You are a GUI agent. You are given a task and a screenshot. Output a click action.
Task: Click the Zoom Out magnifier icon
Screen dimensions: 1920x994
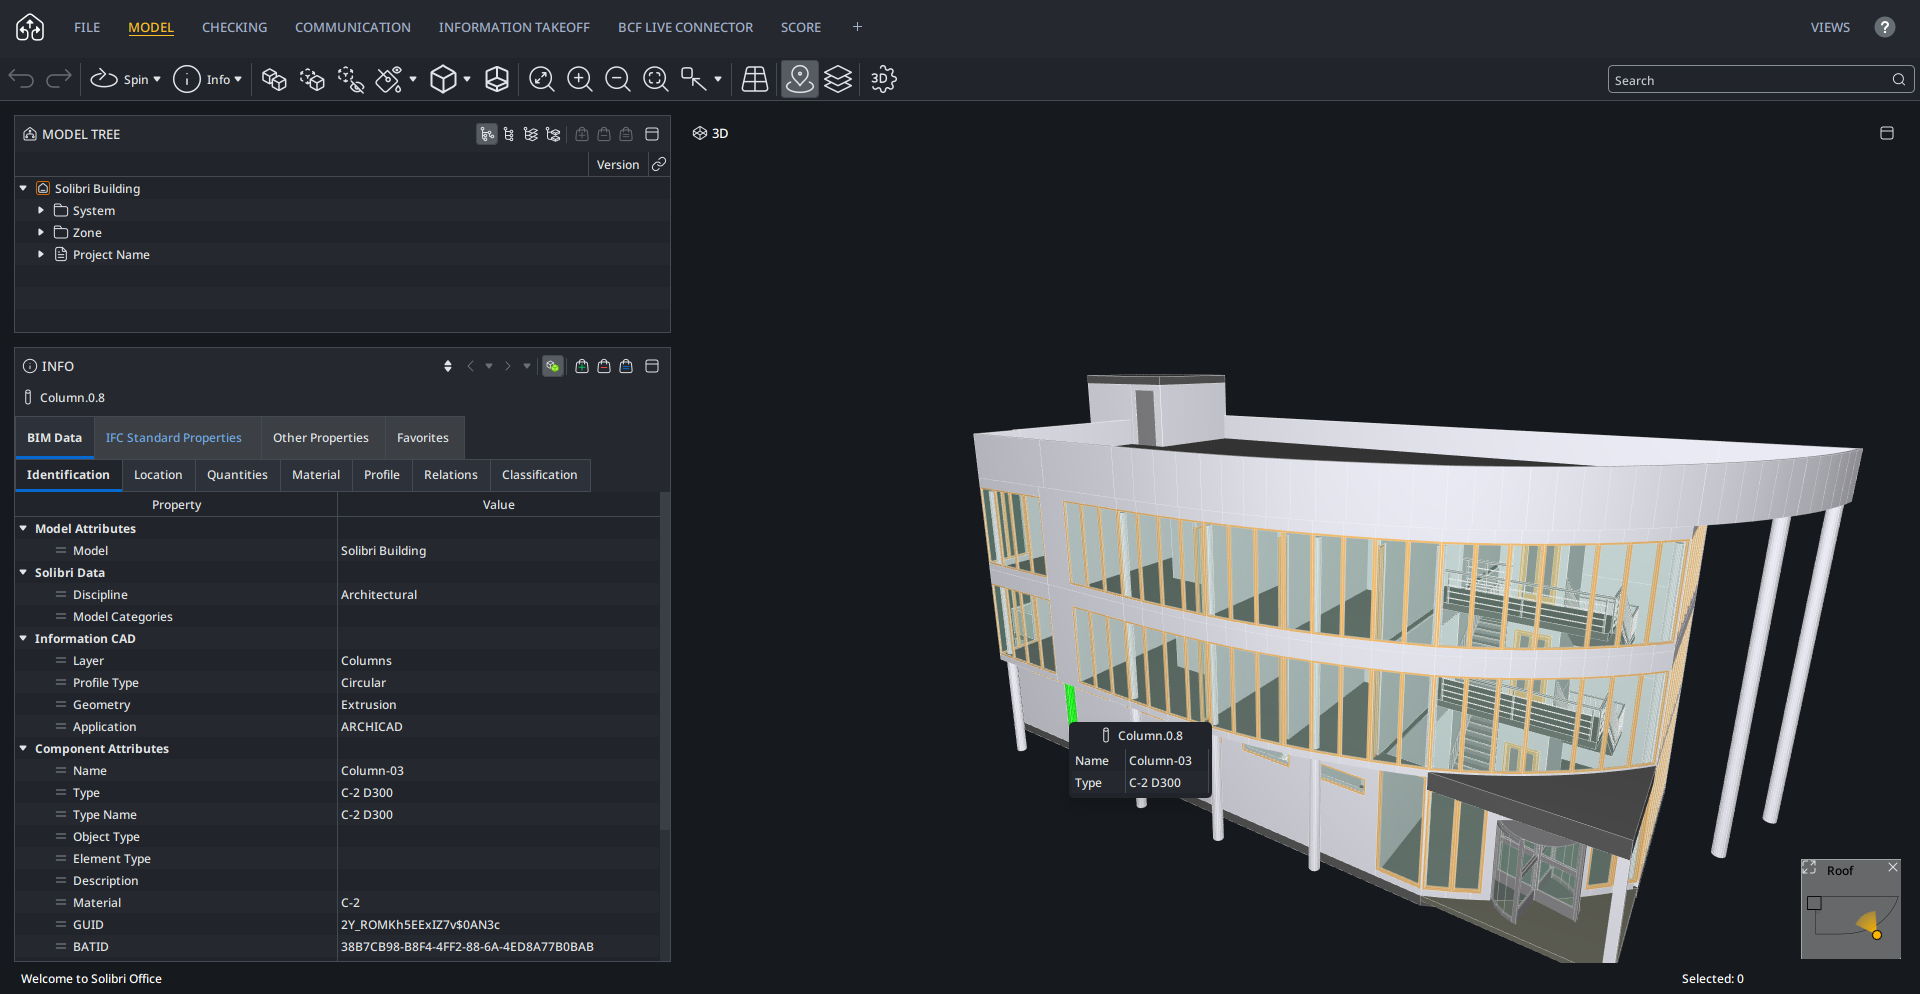[x=617, y=79]
